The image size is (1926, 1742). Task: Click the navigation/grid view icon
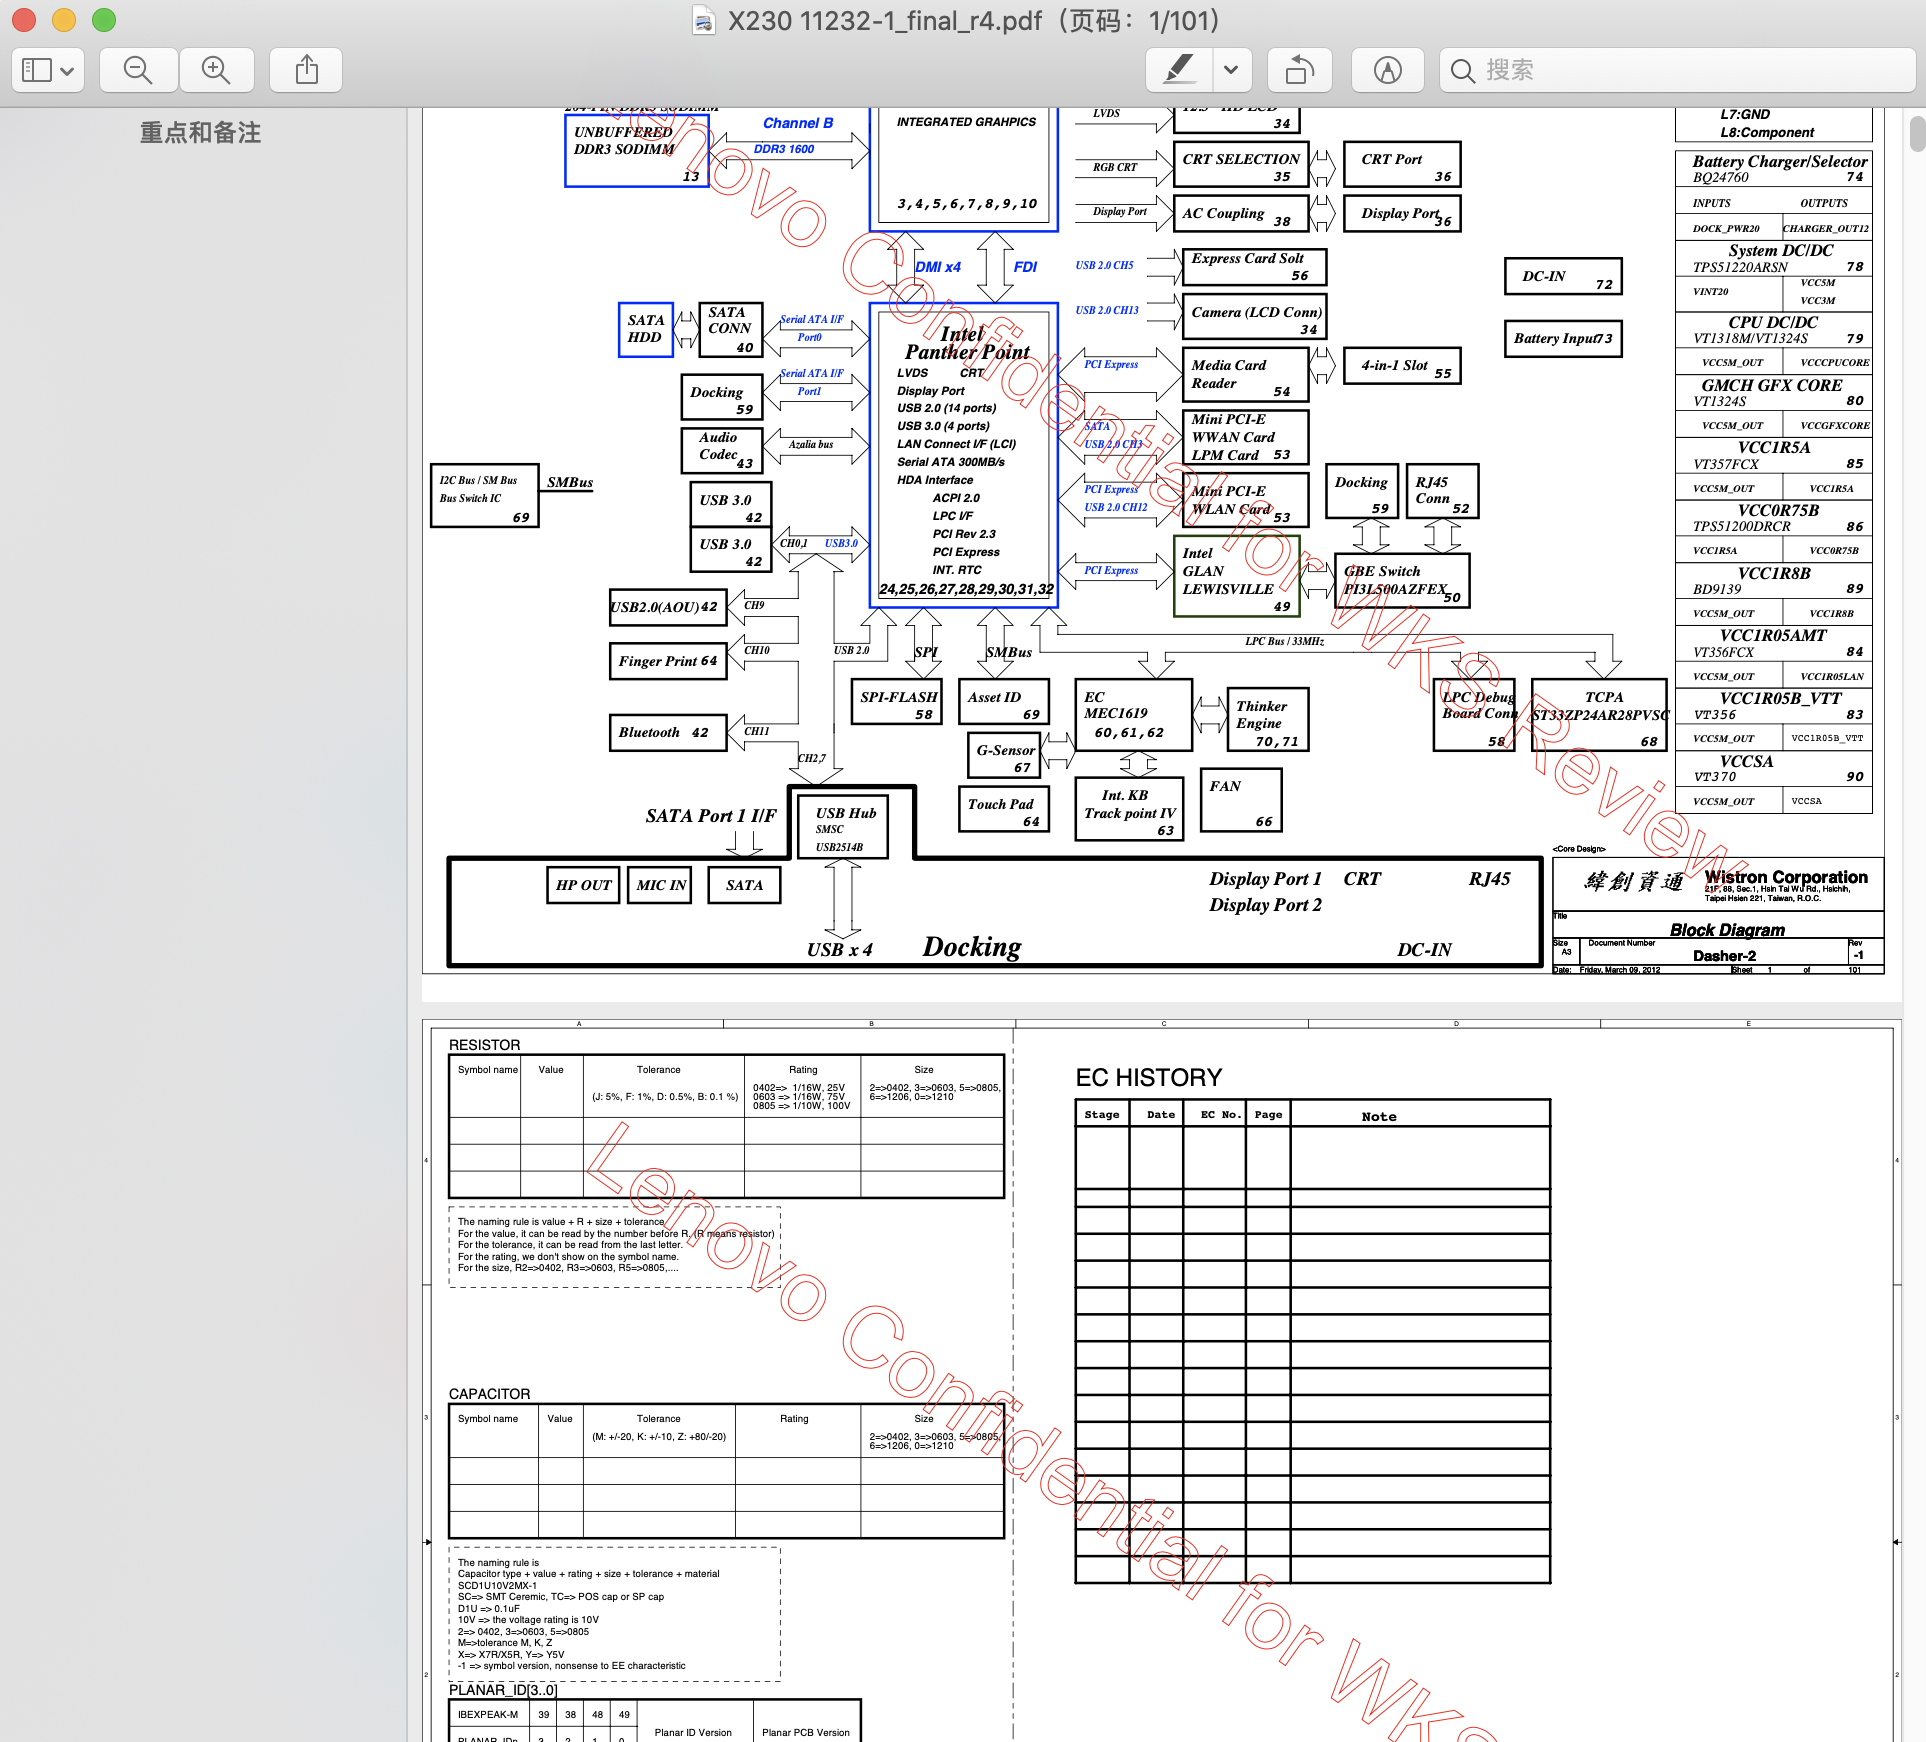pyautogui.click(x=49, y=69)
